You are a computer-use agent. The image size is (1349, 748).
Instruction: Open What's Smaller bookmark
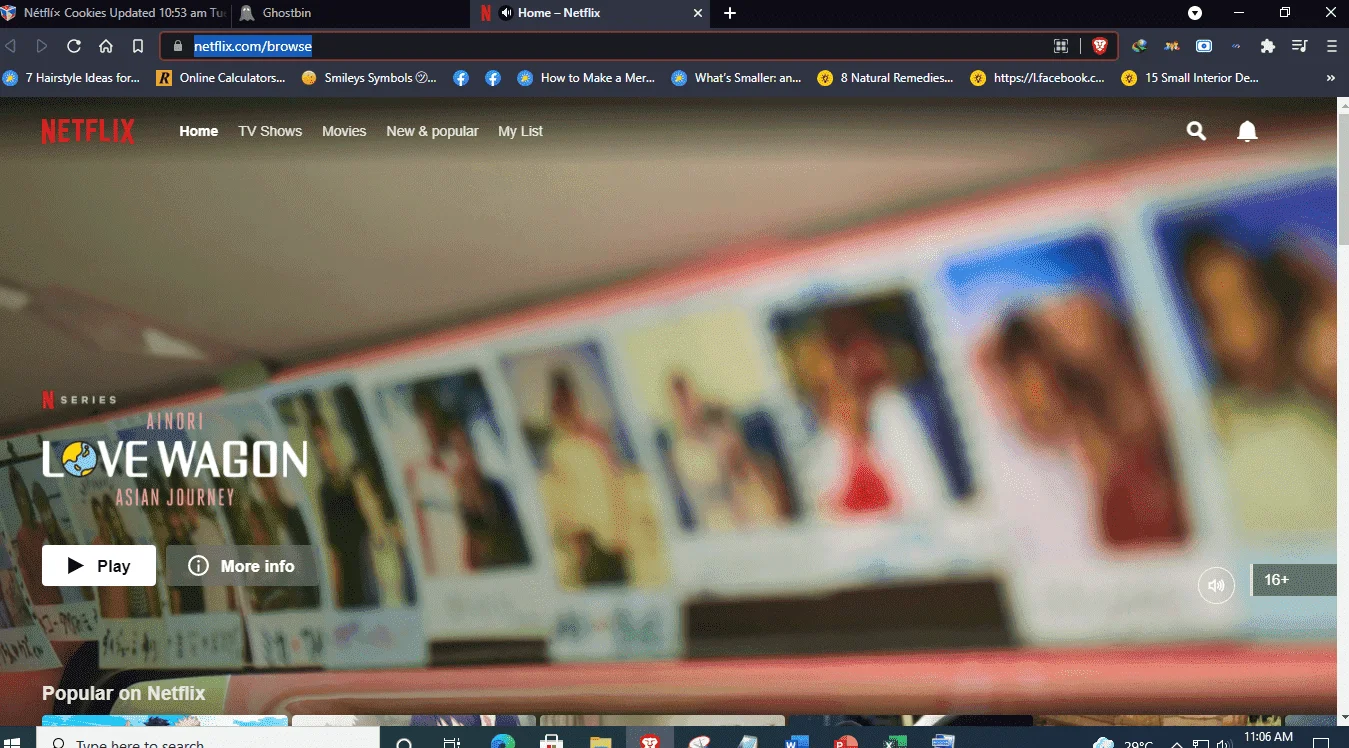[x=737, y=78]
